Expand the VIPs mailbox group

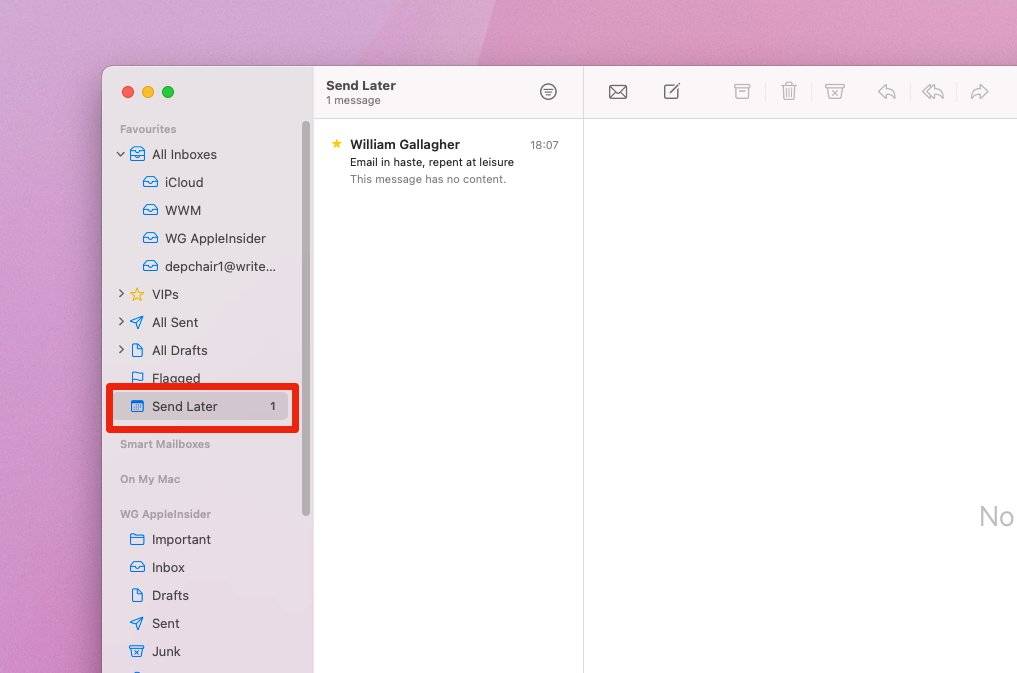click(121, 294)
